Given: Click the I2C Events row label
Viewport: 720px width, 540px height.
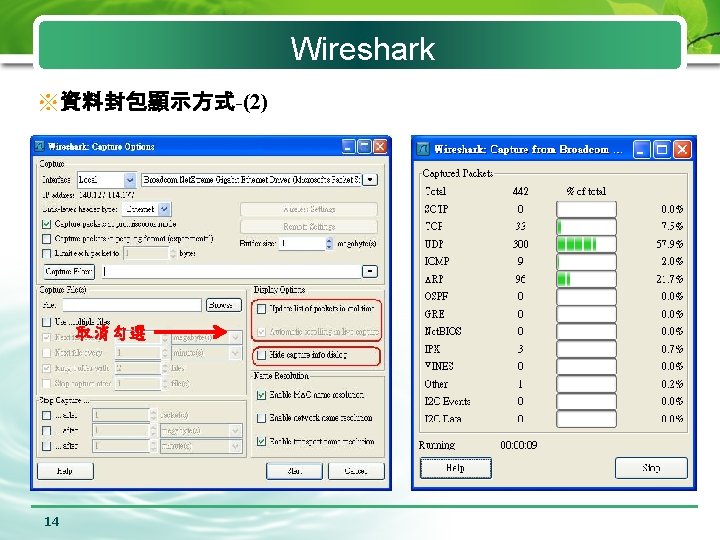Looking at the screenshot, I should coord(447,401).
